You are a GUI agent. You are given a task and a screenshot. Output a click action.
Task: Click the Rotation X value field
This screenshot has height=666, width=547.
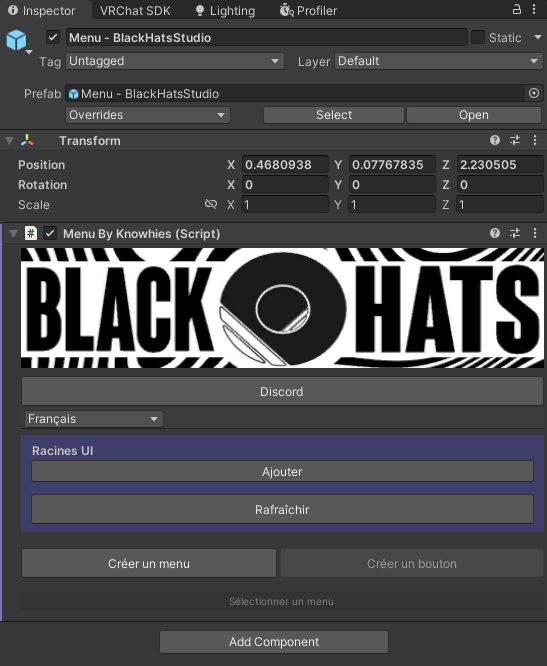[285, 185]
